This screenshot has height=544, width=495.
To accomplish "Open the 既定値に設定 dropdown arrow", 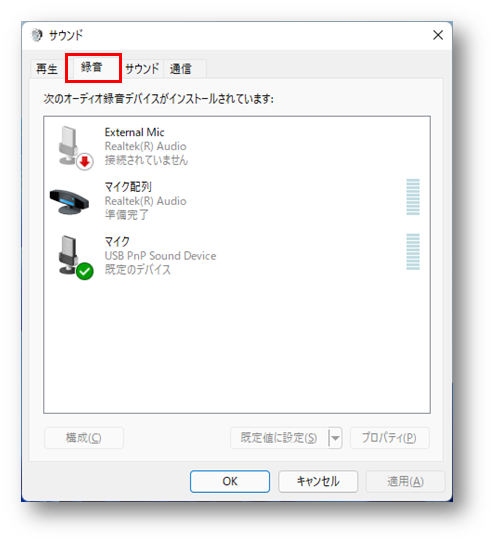I will 335,438.
